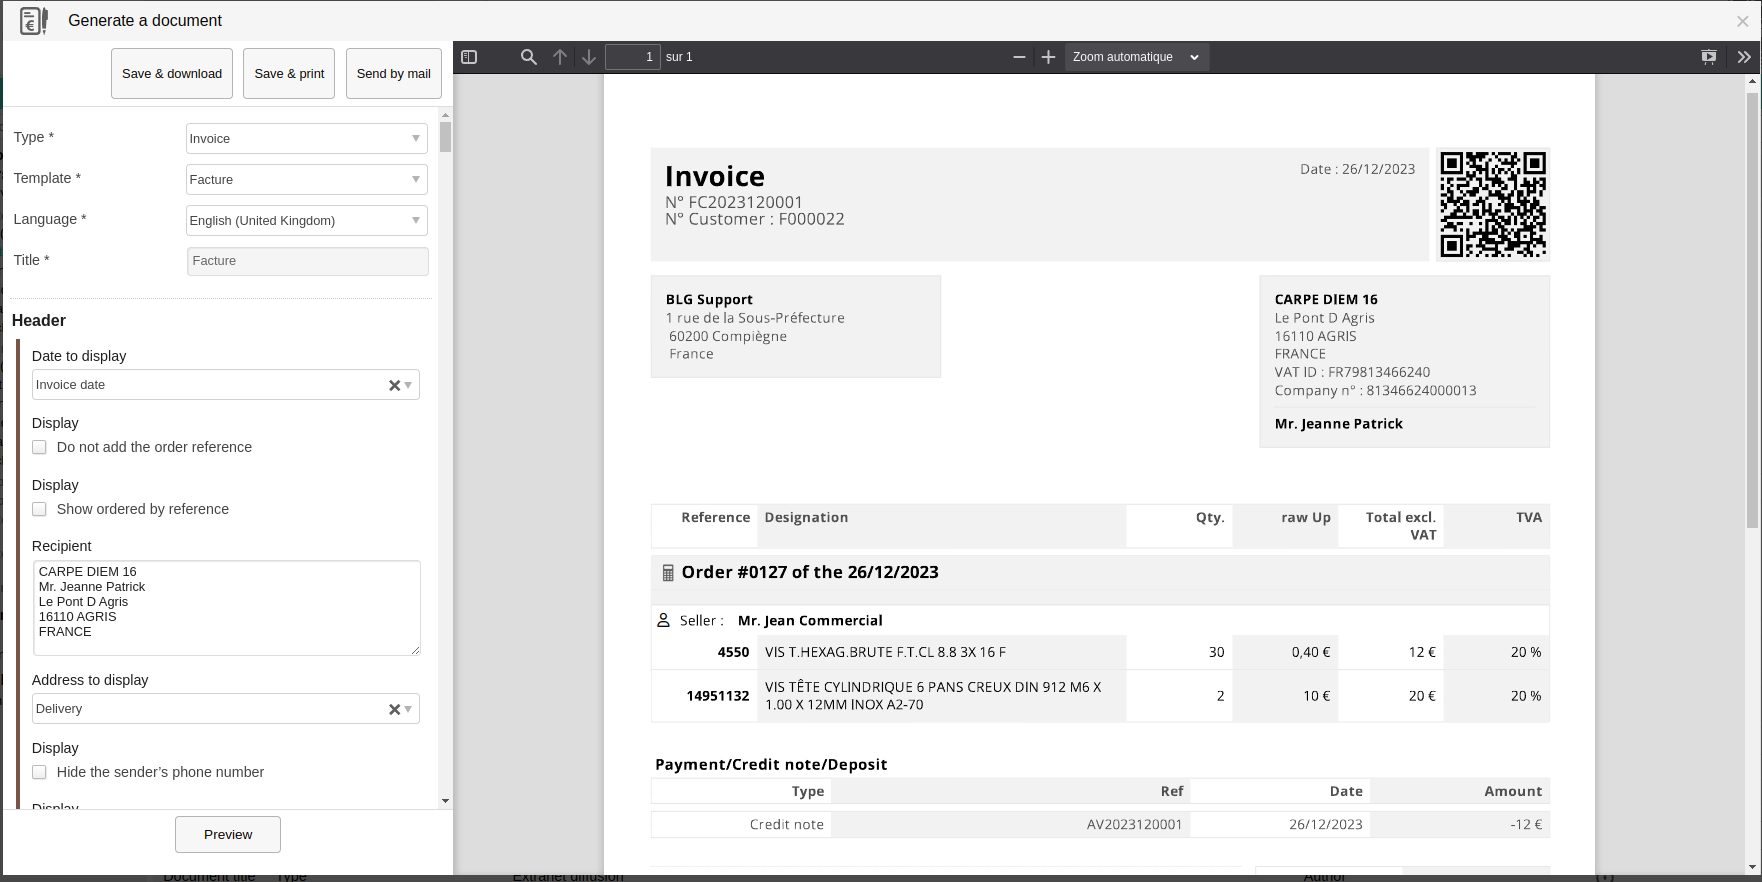Click the QR code on invoice

1493,205
